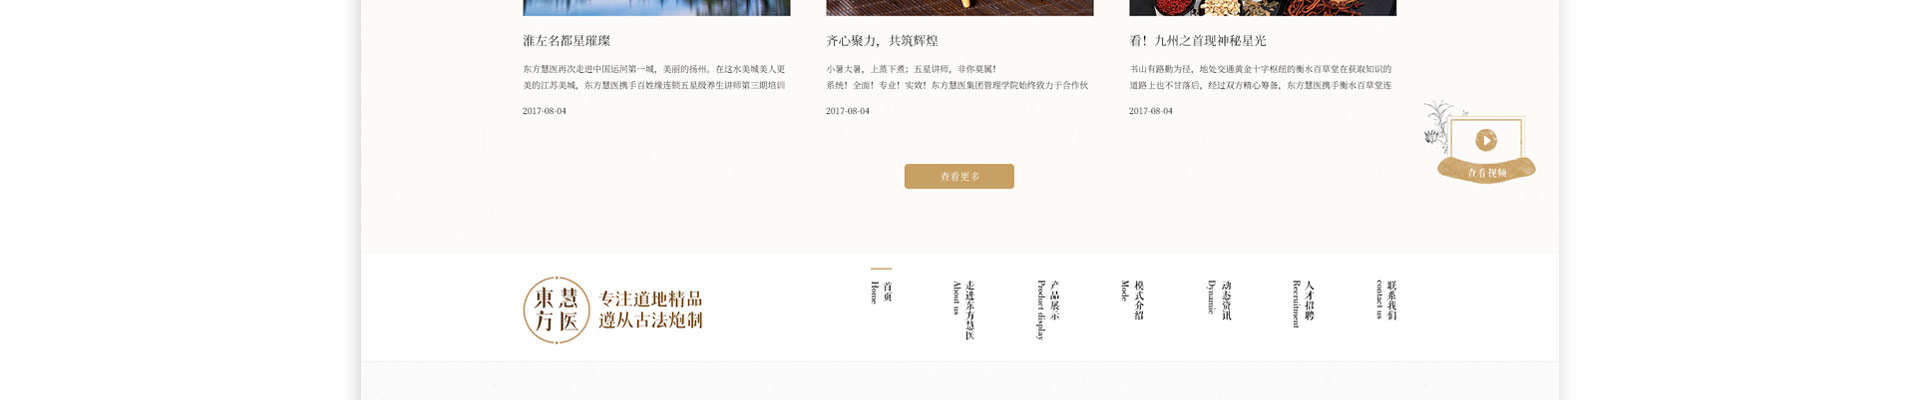Select the 产品展示 Product display menu

click(1047, 310)
